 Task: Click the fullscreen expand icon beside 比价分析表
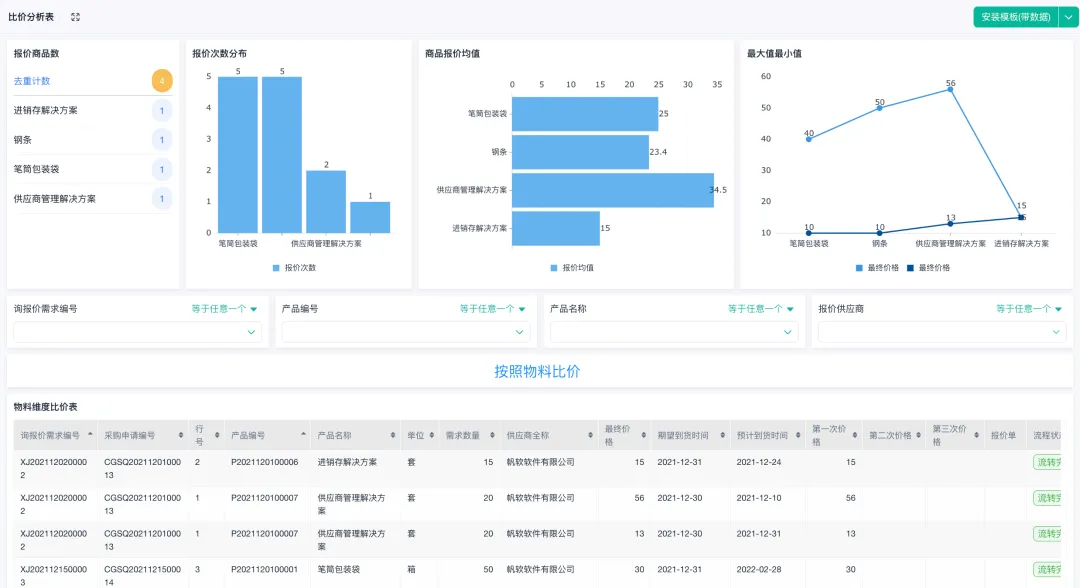tap(75, 17)
